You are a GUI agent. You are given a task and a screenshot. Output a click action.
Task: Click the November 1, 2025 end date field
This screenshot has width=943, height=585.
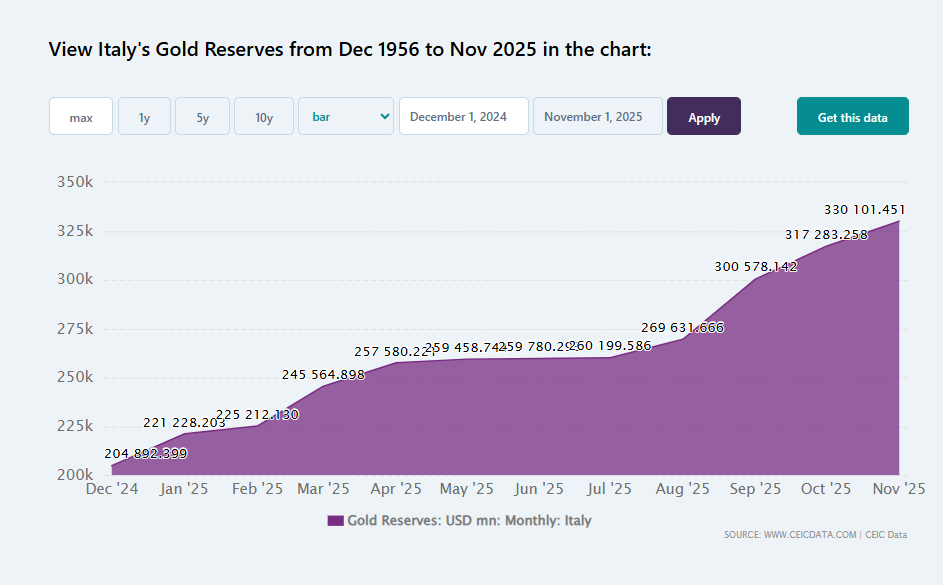tap(597, 116)
